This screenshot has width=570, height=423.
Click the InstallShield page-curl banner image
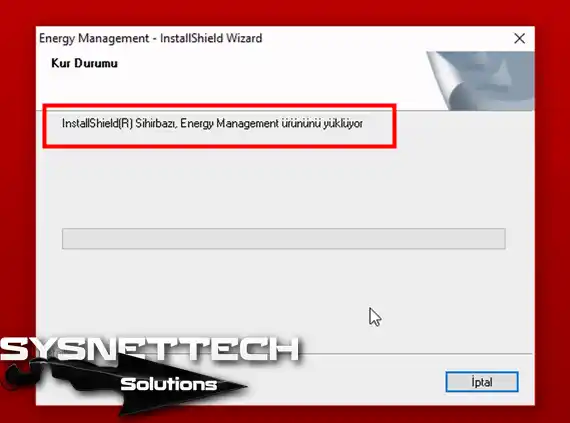tap(480, 81)
